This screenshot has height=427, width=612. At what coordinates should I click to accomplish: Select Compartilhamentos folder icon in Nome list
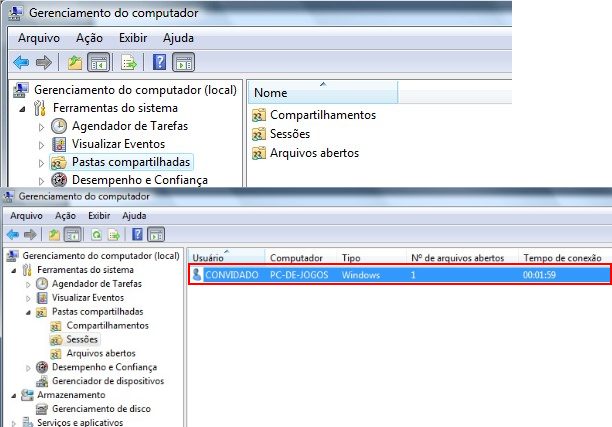coord(259,115)
